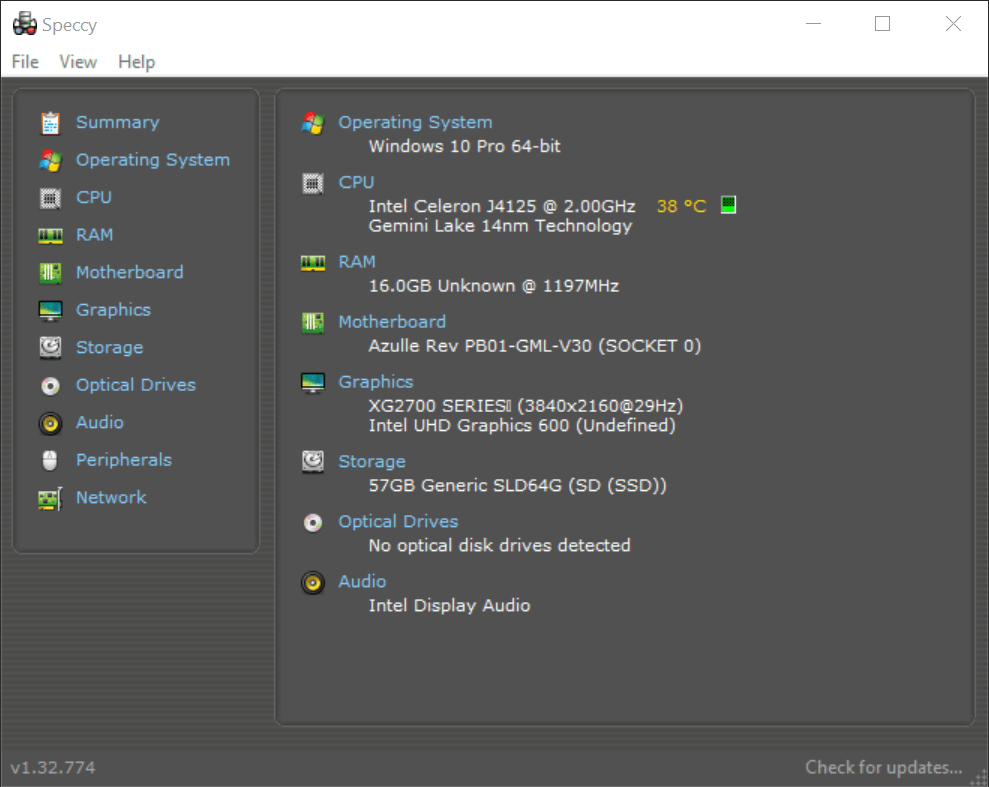The width and height of the screenshot is (989, 787).
Task: Maximize the Speccy window
Action: pyautogui.click(x=882, y=24)
